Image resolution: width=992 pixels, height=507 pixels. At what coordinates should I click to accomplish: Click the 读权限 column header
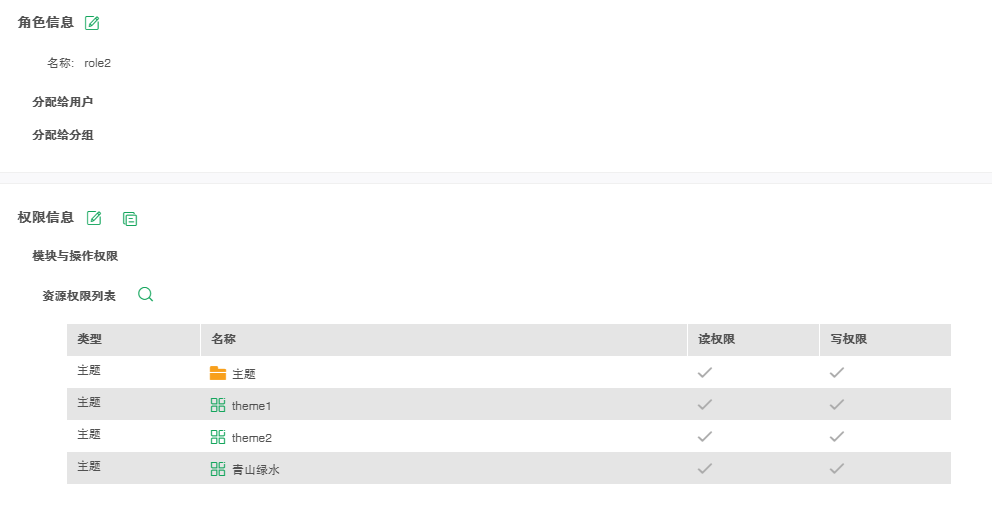[717, 340]
